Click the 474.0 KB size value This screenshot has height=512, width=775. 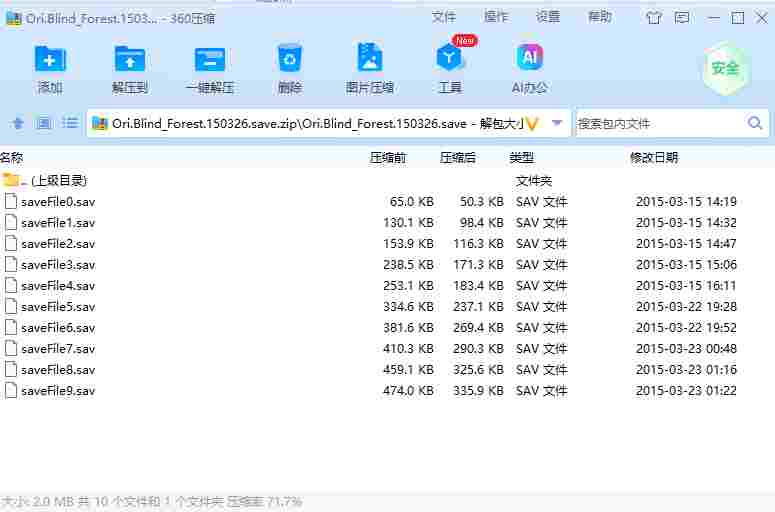point(408,390)
